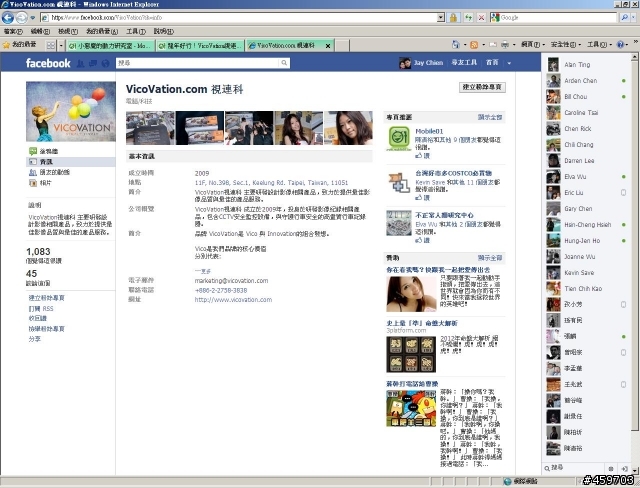Screen dimensions: 640x488
Task: Click the create page button top right
Action: pos(482,87)
